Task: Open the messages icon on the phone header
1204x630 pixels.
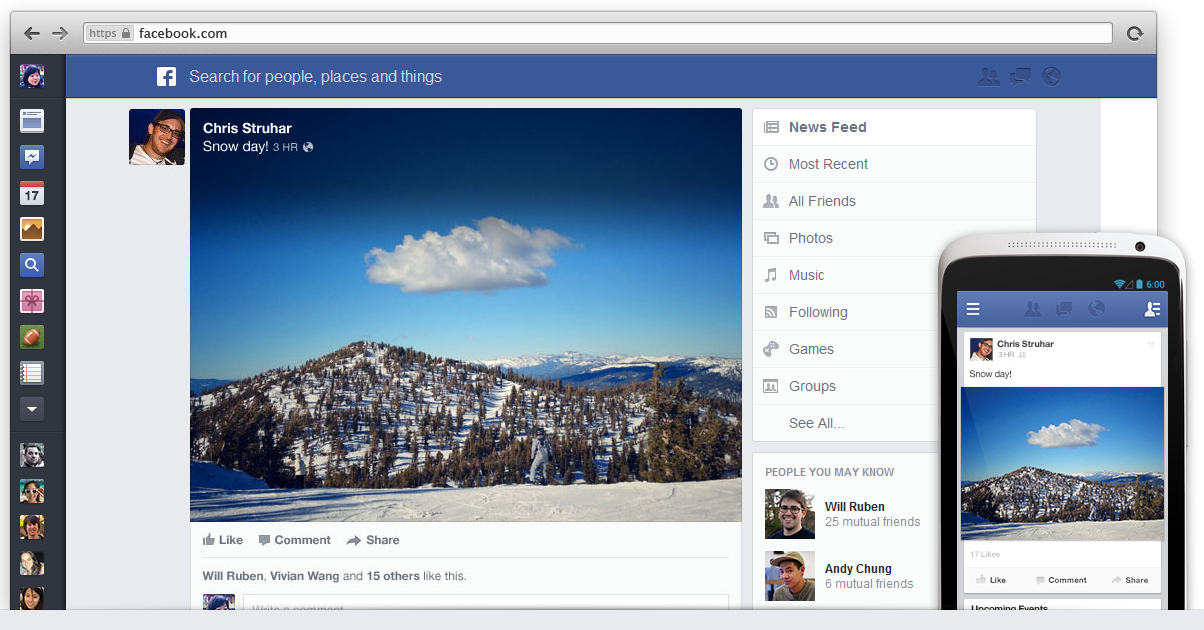Action: pos(1065,309)
